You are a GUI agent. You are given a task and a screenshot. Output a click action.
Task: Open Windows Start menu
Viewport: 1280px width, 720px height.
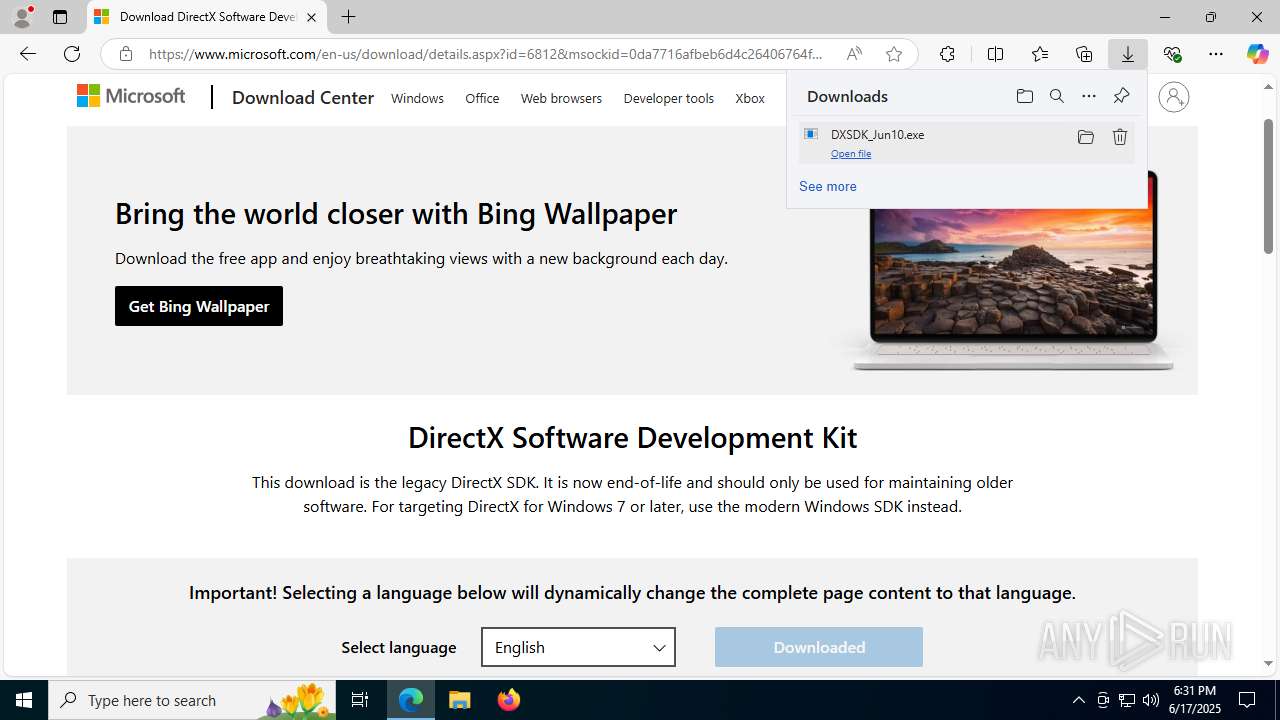(24, 700)
